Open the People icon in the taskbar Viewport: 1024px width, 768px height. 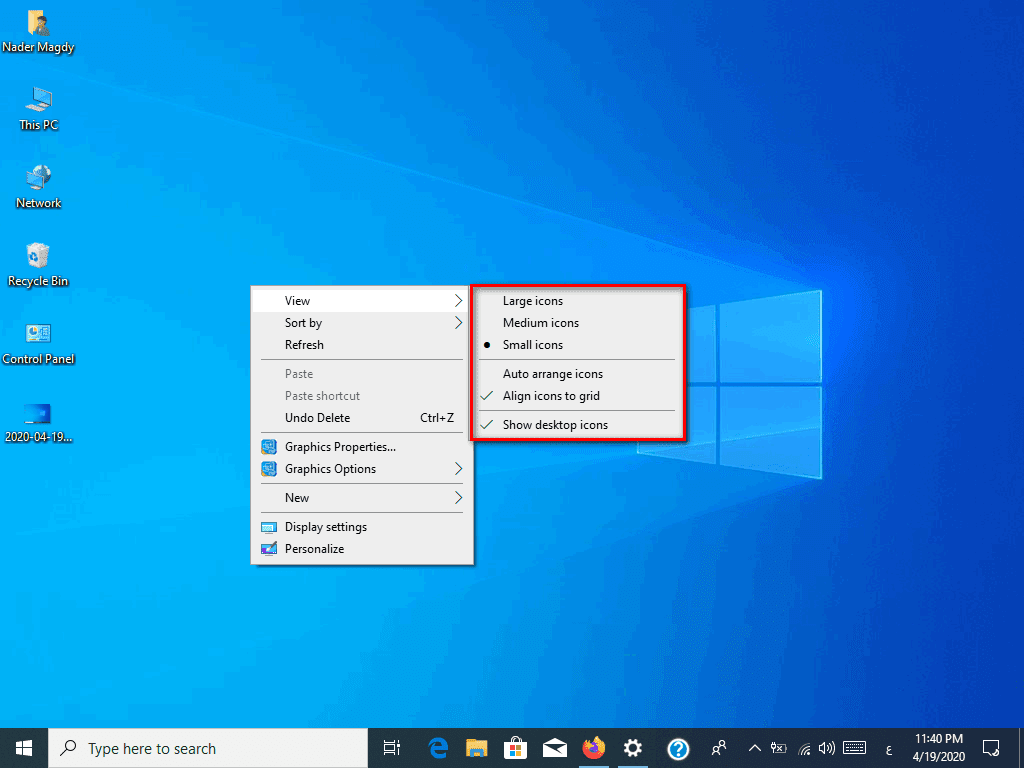[719, 748]
